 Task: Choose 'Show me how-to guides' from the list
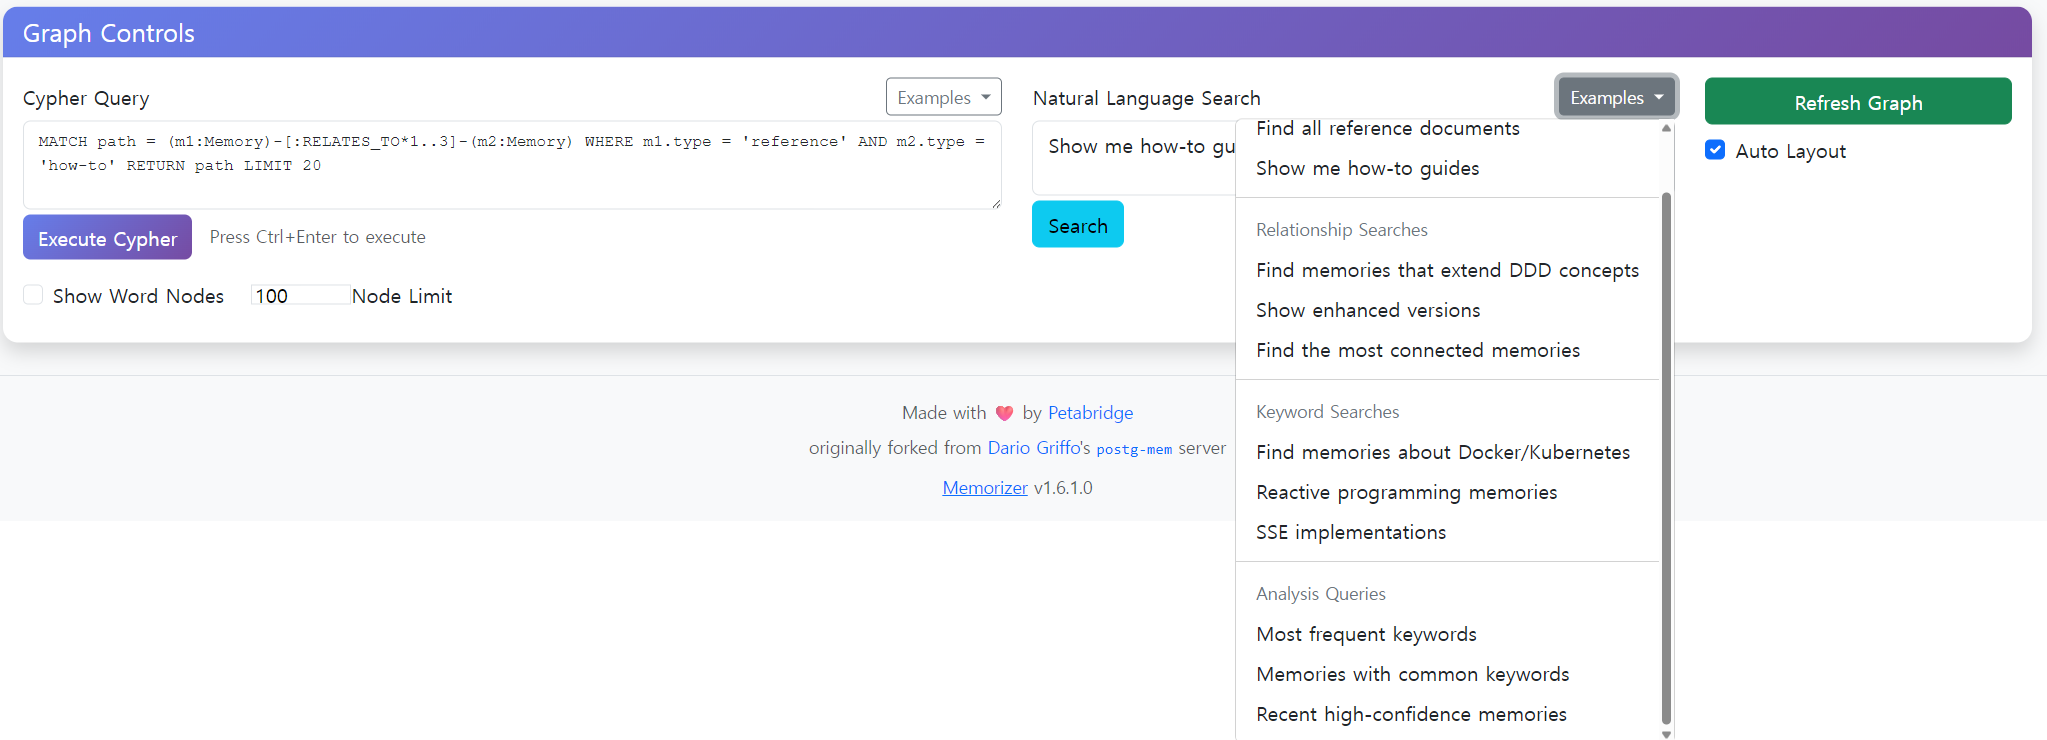1367,168
